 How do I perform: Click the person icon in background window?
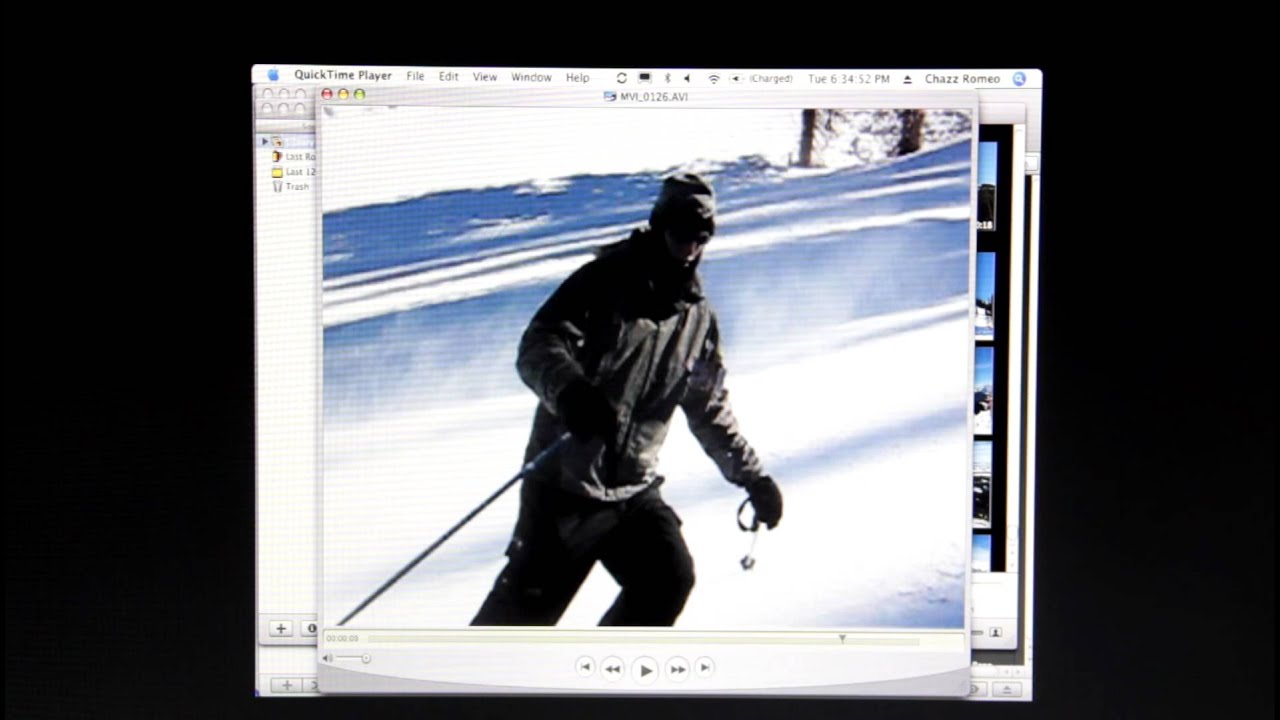995,632
